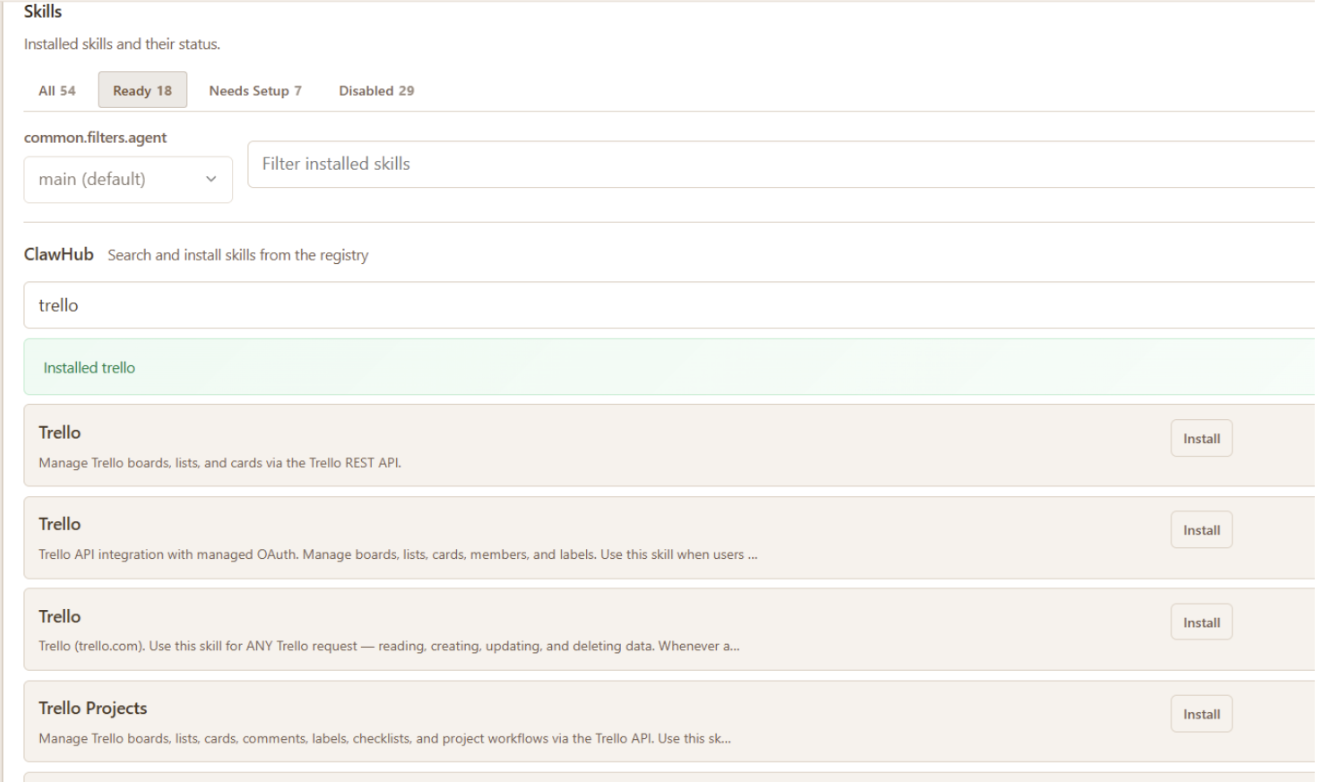
Task: Click the Trello title above the managed OAuth description
Action: [x=59, y=524]
